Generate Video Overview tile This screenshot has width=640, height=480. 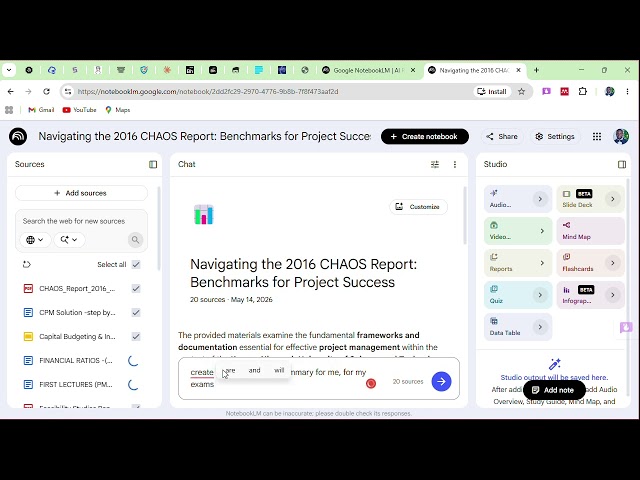pyautogui.click(x=518, y=231)
